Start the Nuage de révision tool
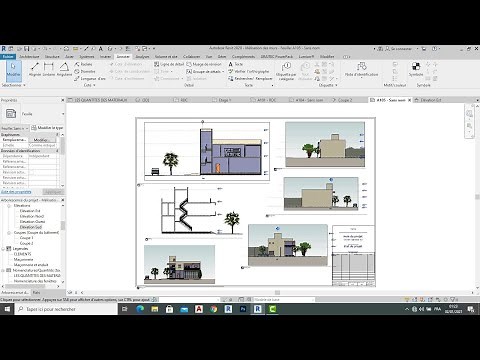The image size is (480, 360). click(x=204, y=64)
